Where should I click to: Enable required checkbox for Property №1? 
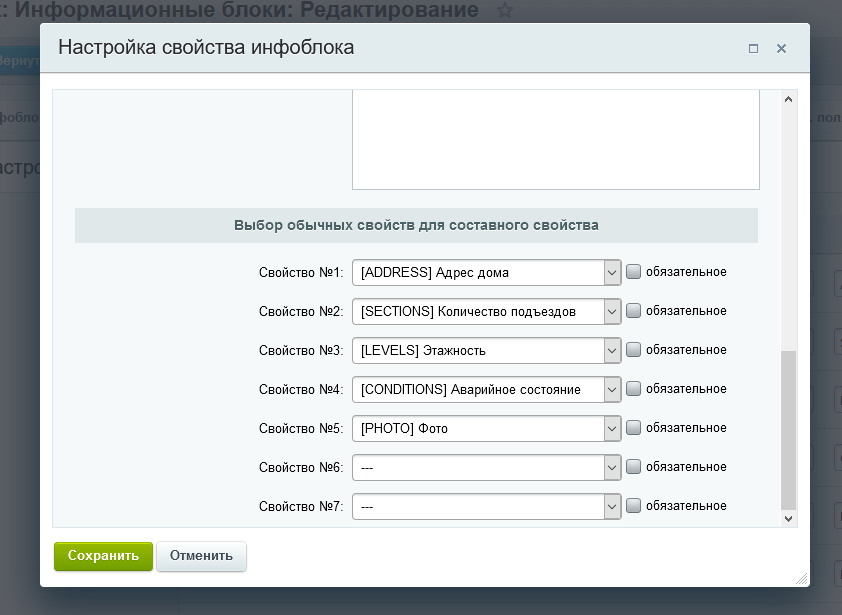(633, 272)
